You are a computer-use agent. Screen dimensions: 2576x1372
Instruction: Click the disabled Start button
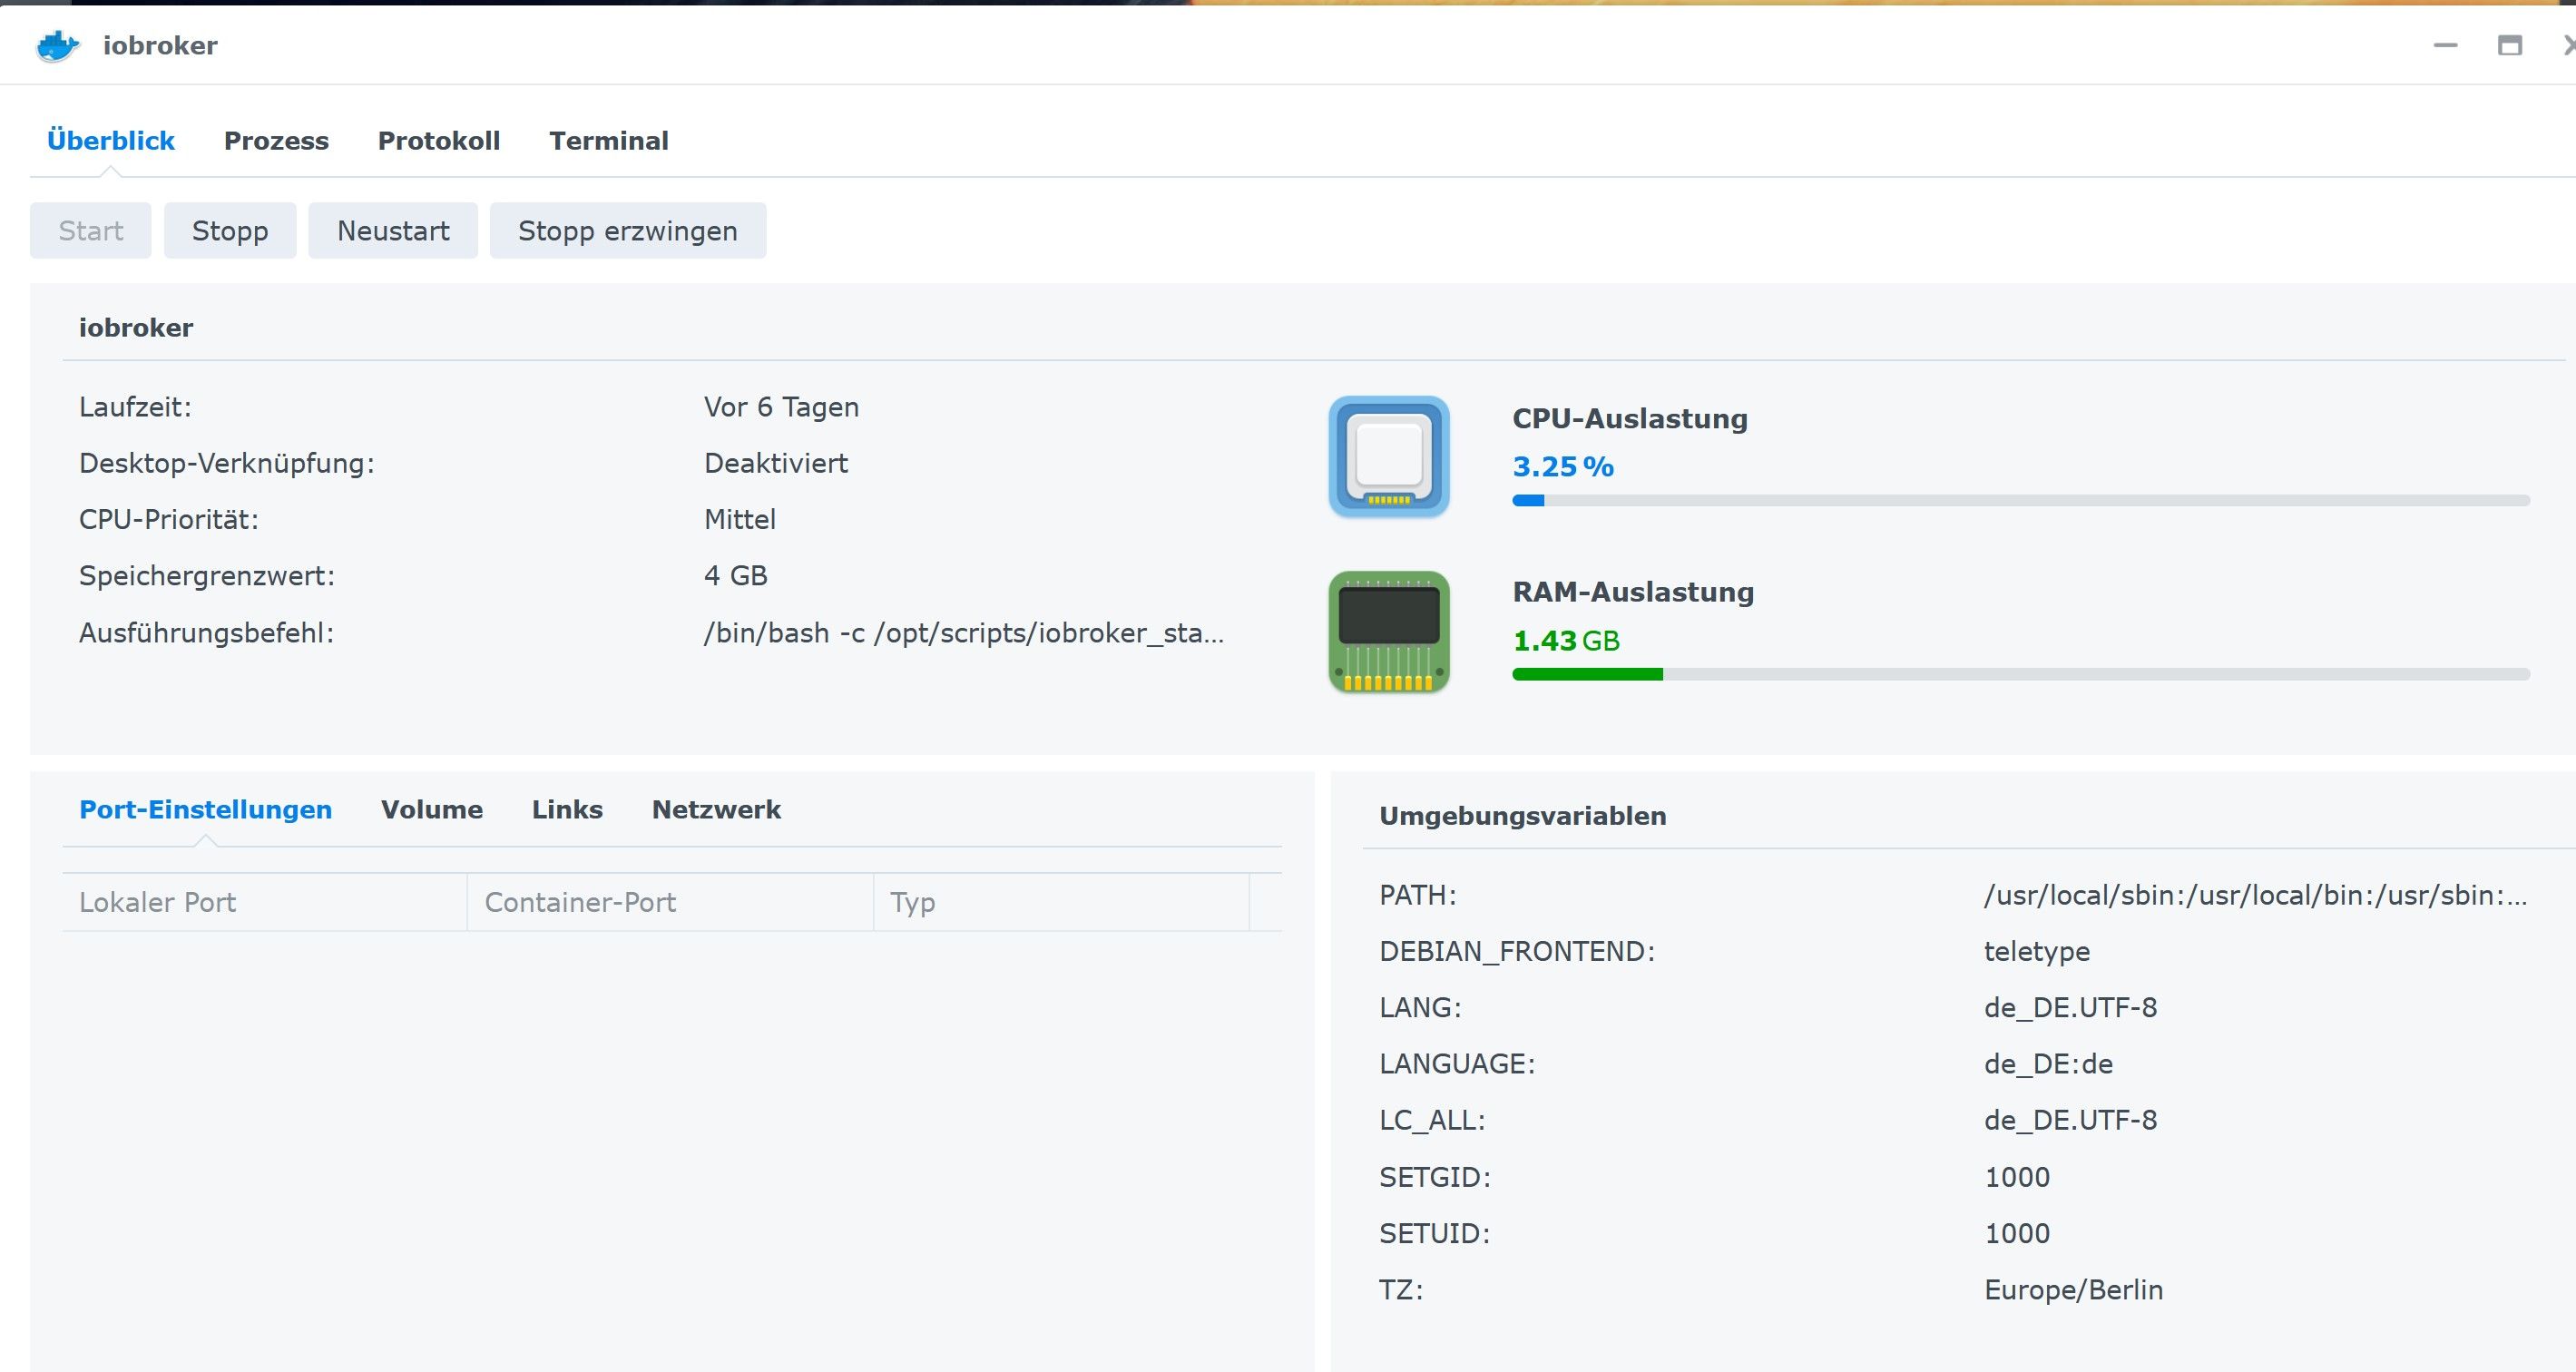(90, 231)
